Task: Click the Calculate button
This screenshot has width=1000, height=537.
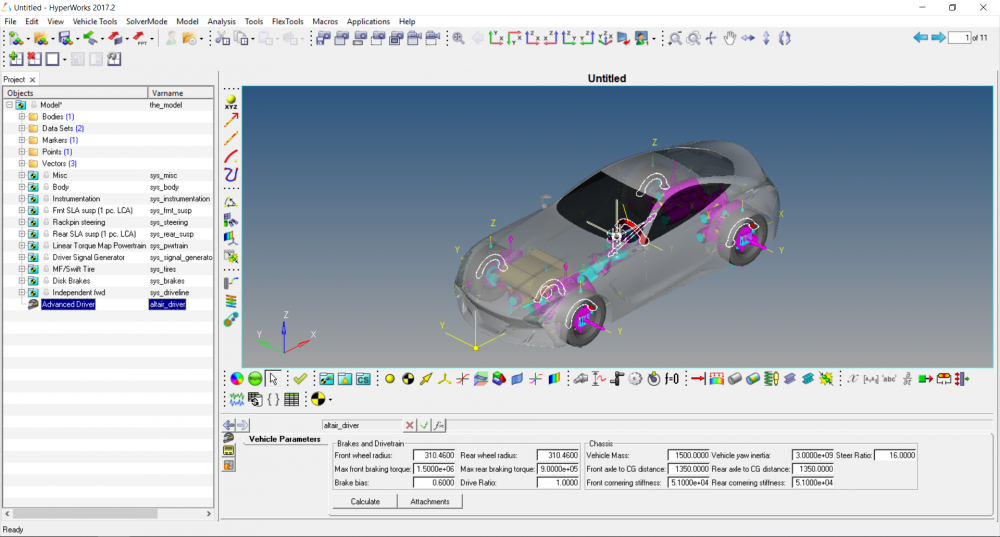Action: (x=365, y=501)
